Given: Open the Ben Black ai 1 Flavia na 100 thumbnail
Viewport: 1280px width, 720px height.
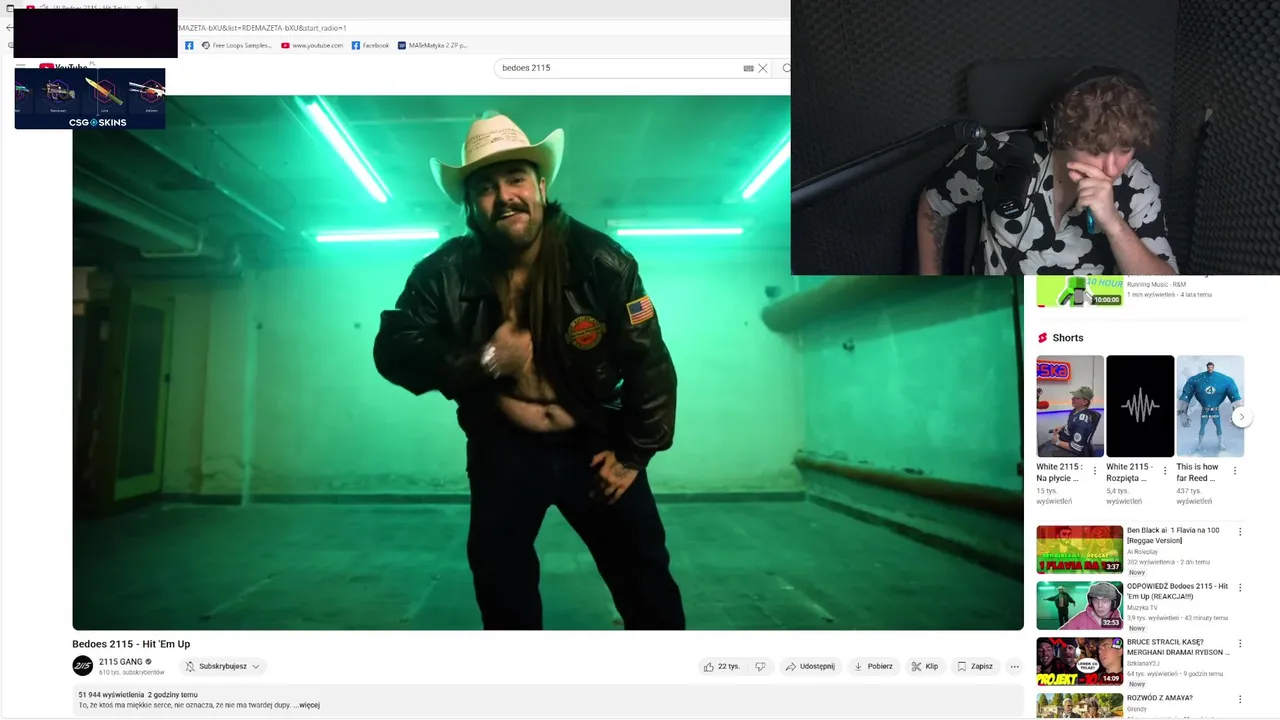Looking at the screenshot, I should click(x=1080, y=549).
